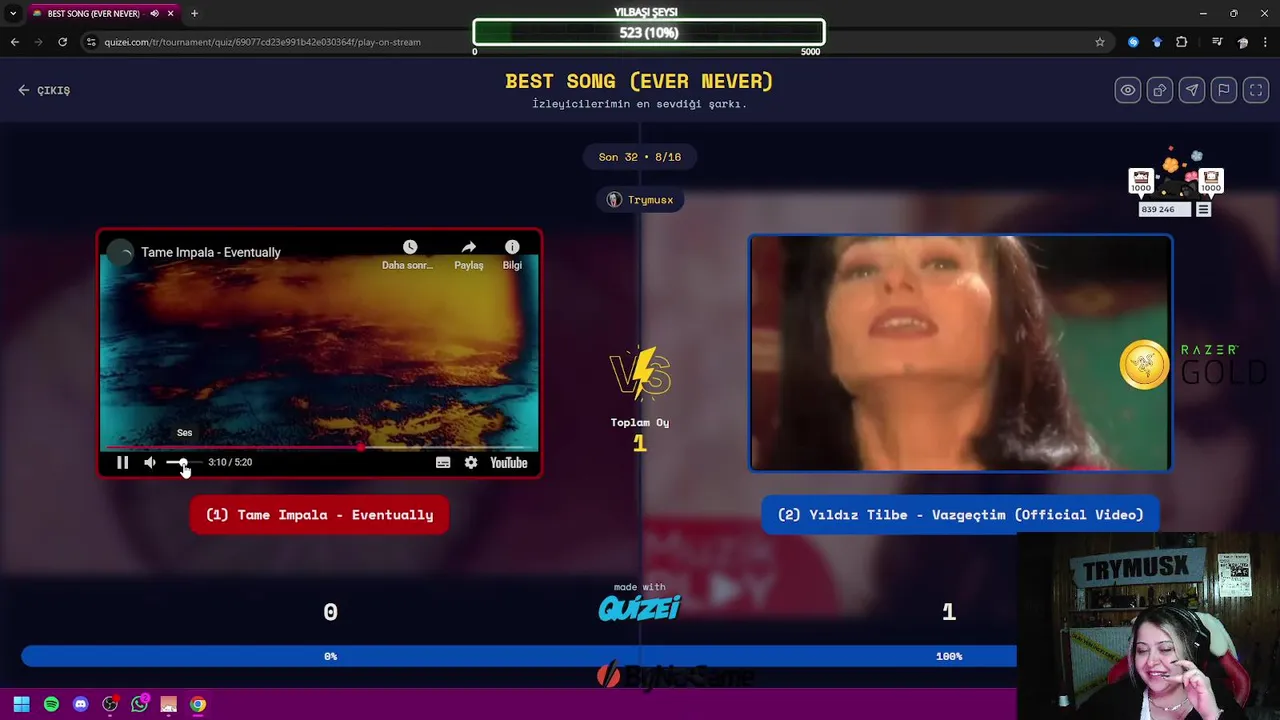Open a new browser tab
This screenshot has width=1280, height=720.
point(194,14)
